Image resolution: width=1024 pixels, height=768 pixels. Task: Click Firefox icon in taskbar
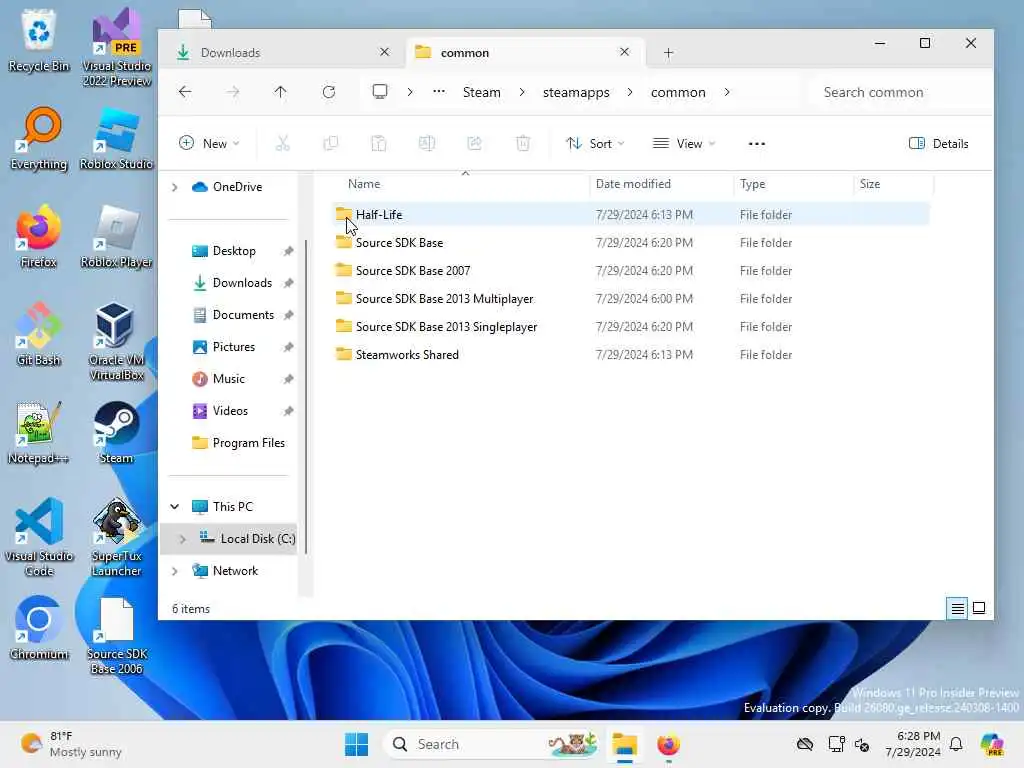click(668, 744)
